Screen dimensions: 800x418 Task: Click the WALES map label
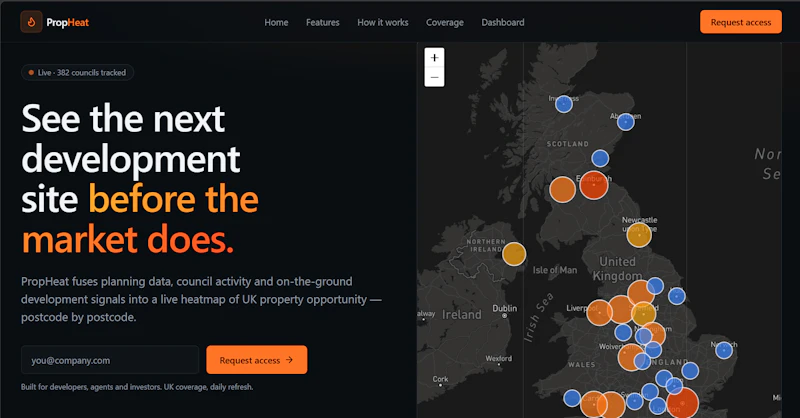click(582, 364)
